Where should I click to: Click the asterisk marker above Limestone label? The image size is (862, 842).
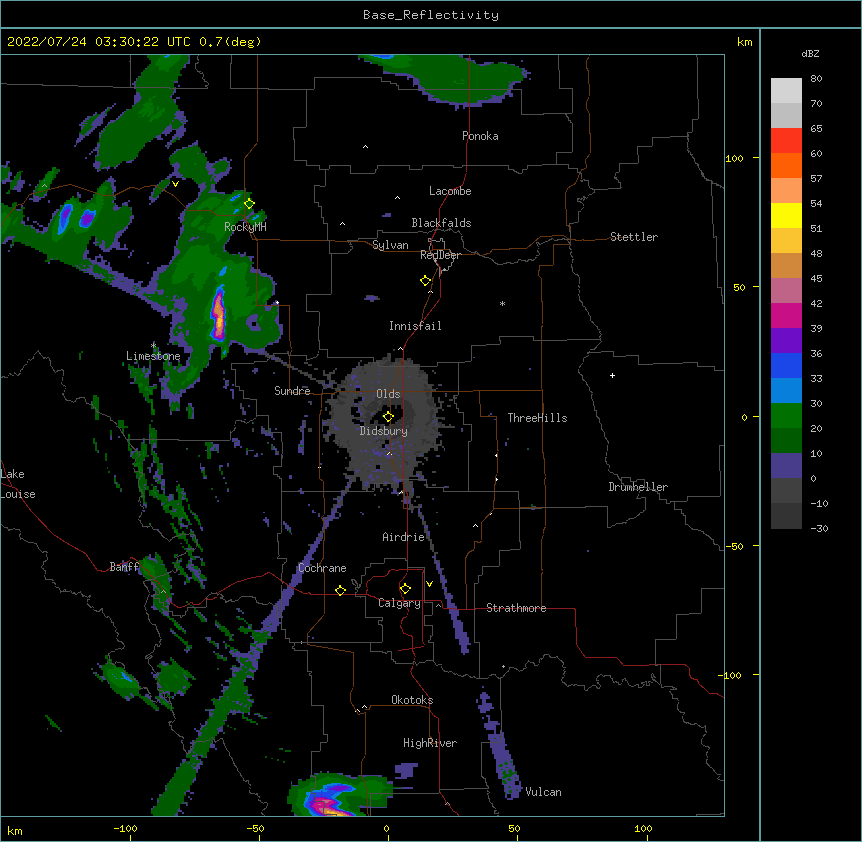pyautogui.click(x=154, y=345)
